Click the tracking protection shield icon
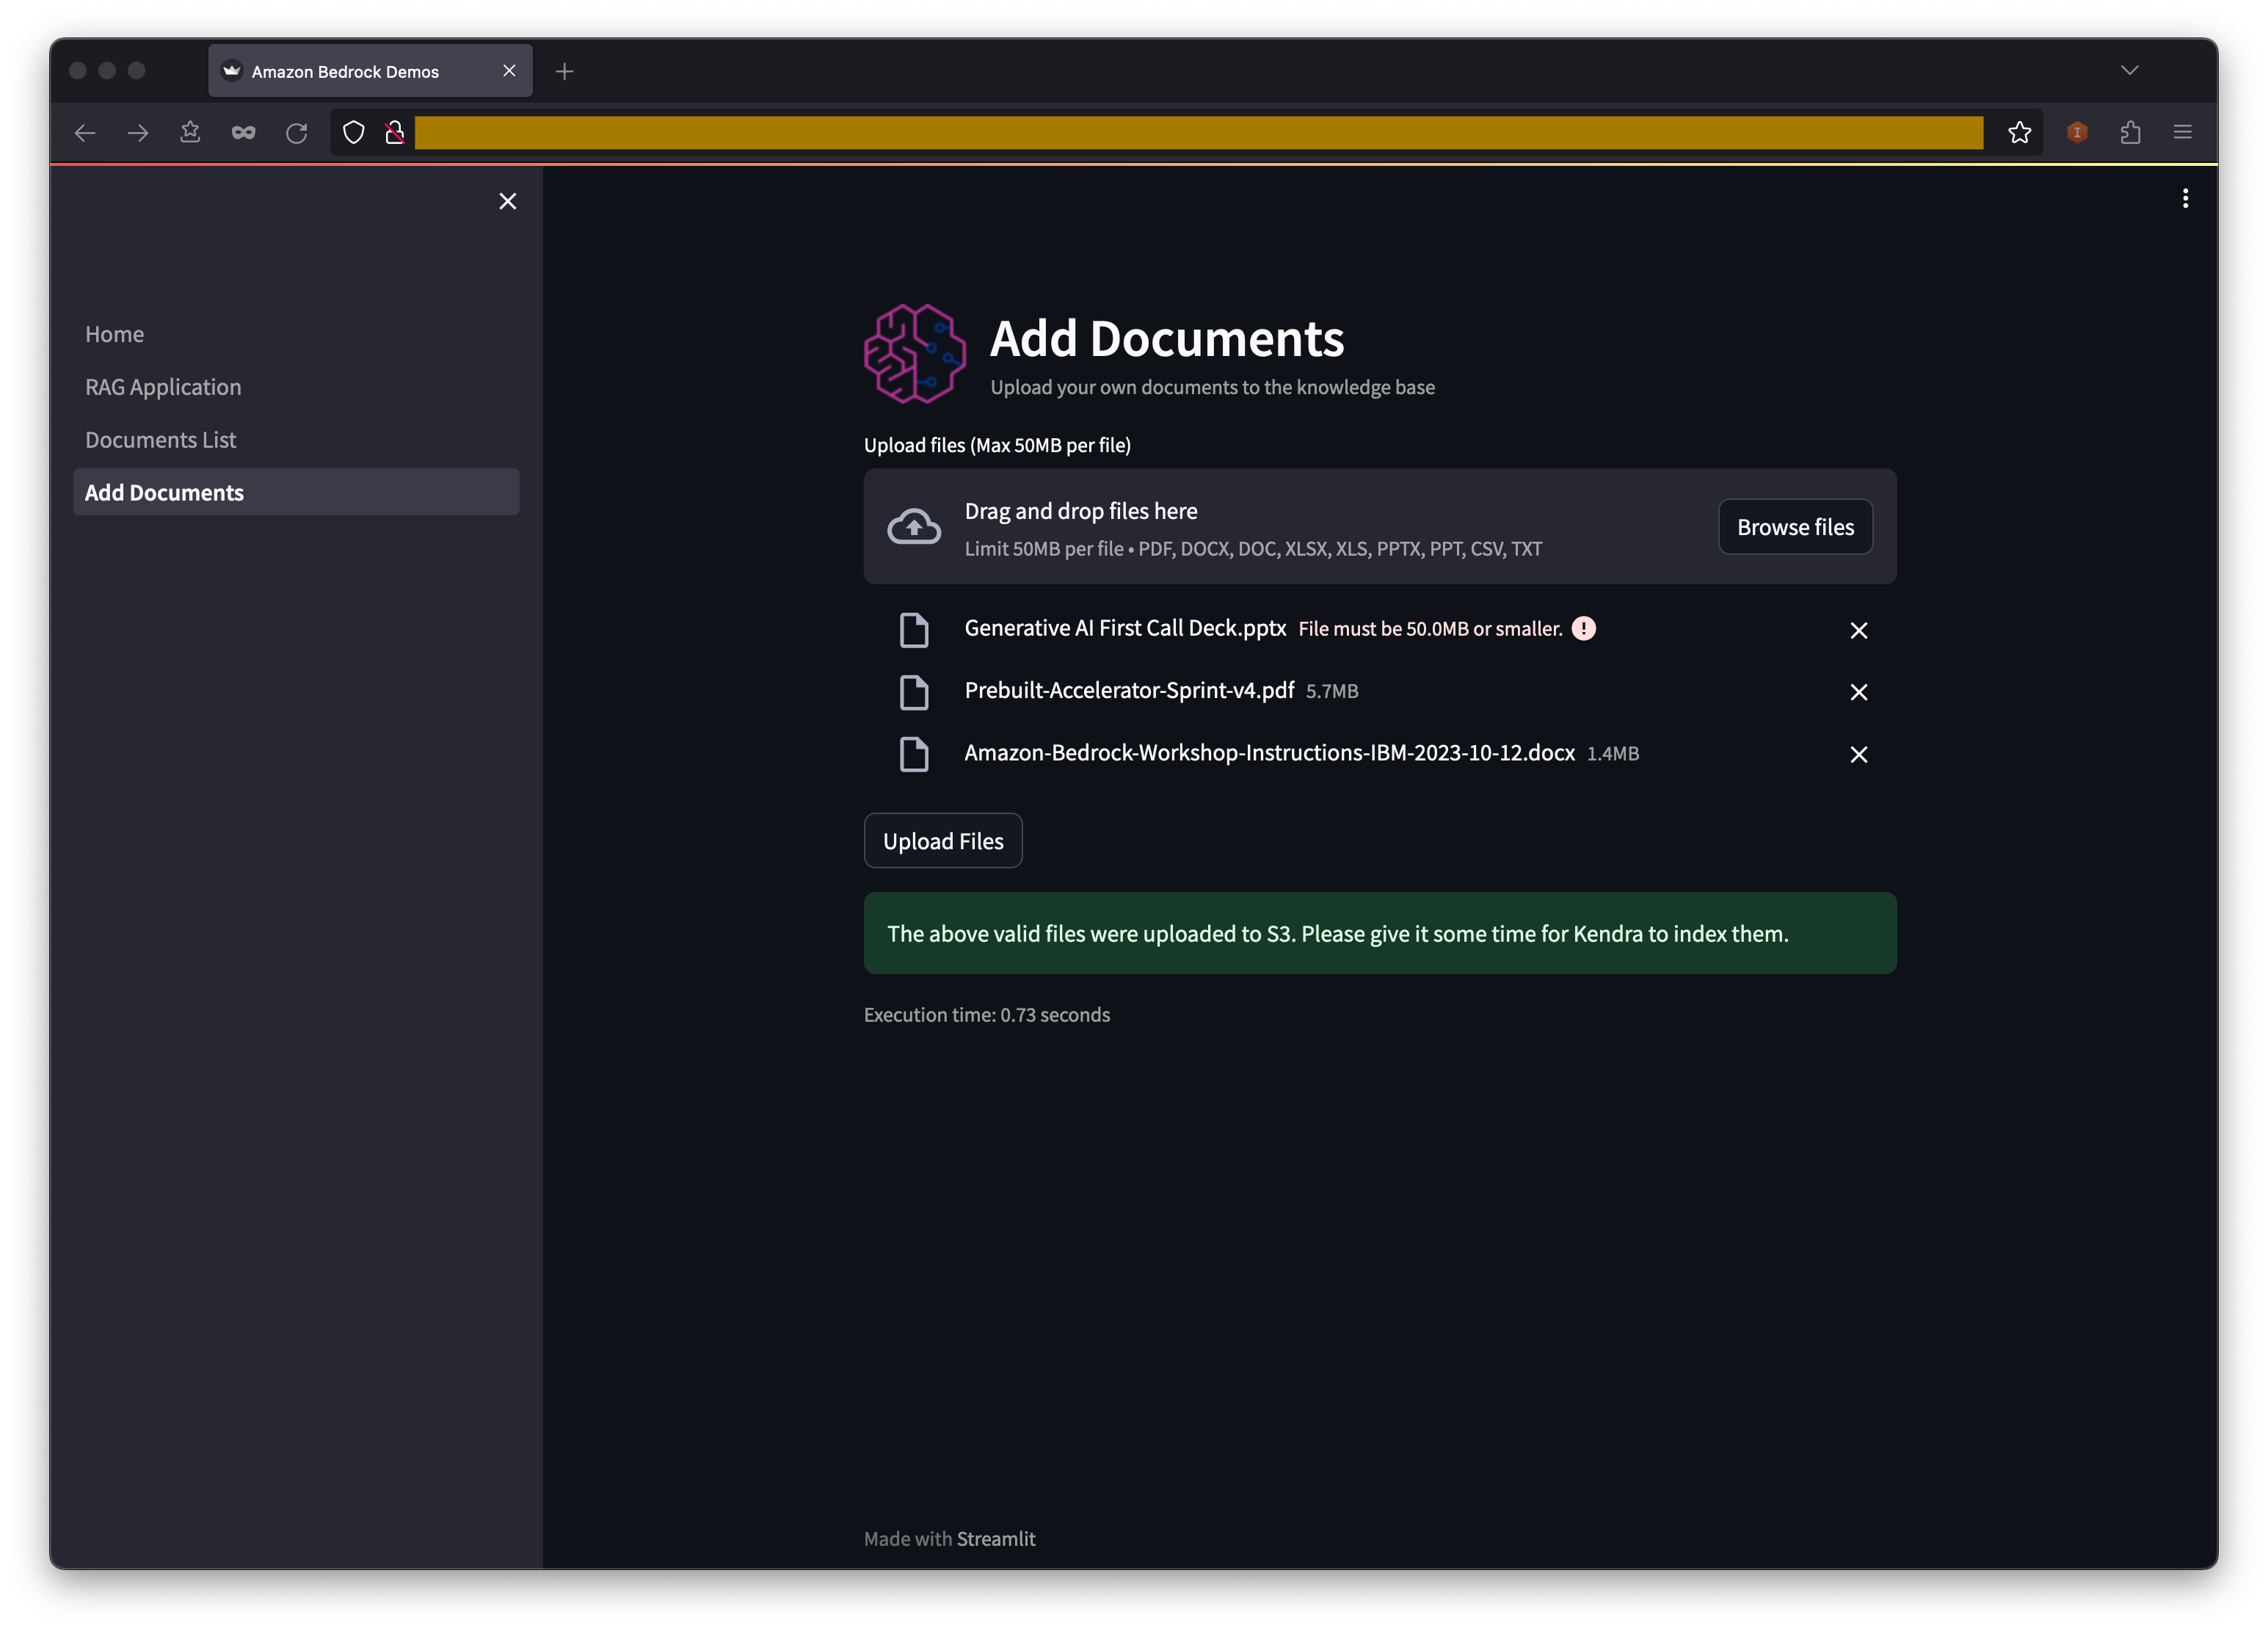The width and height of the screenshot is (2268, 1631). click(354, 132)
